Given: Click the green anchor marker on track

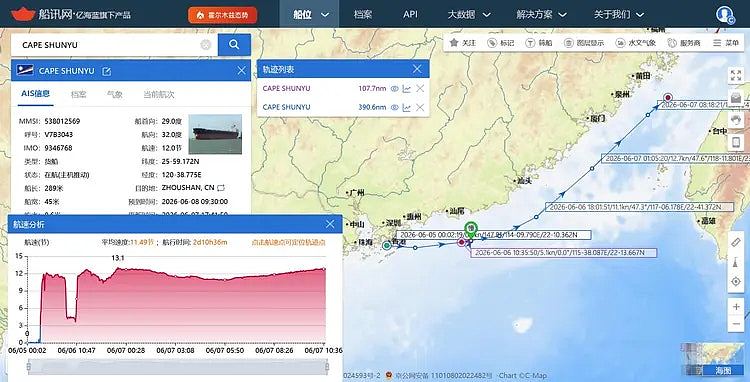Looking at the screenshot, I should [x=471, y=228].
